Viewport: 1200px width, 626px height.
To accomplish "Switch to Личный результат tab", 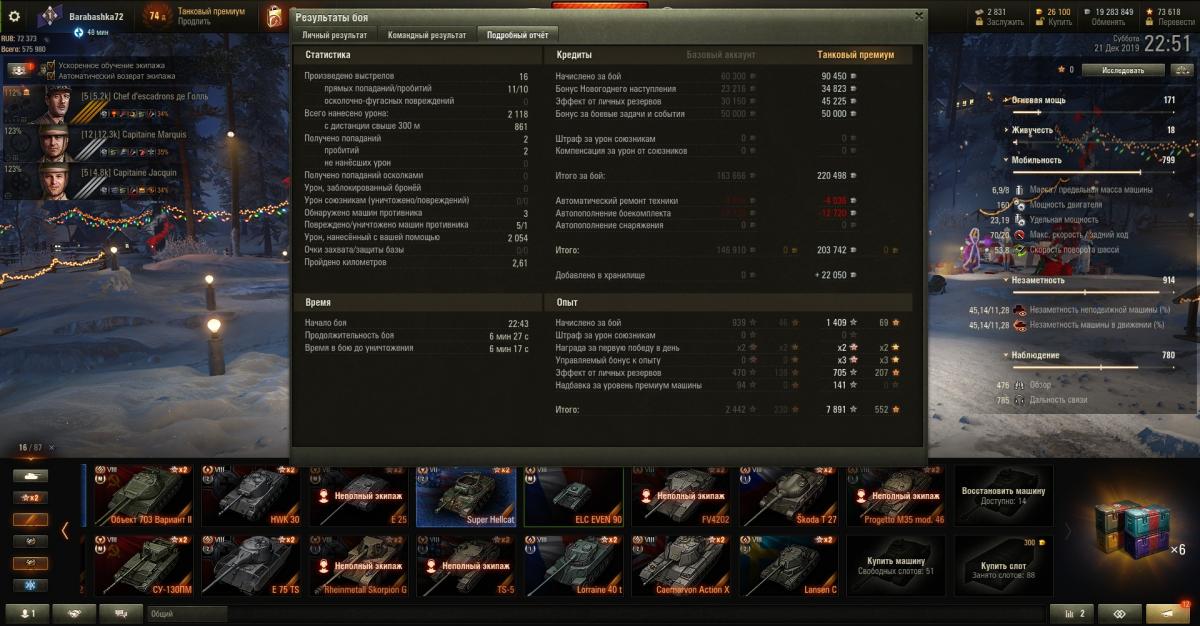I will (x=335, y=35).
